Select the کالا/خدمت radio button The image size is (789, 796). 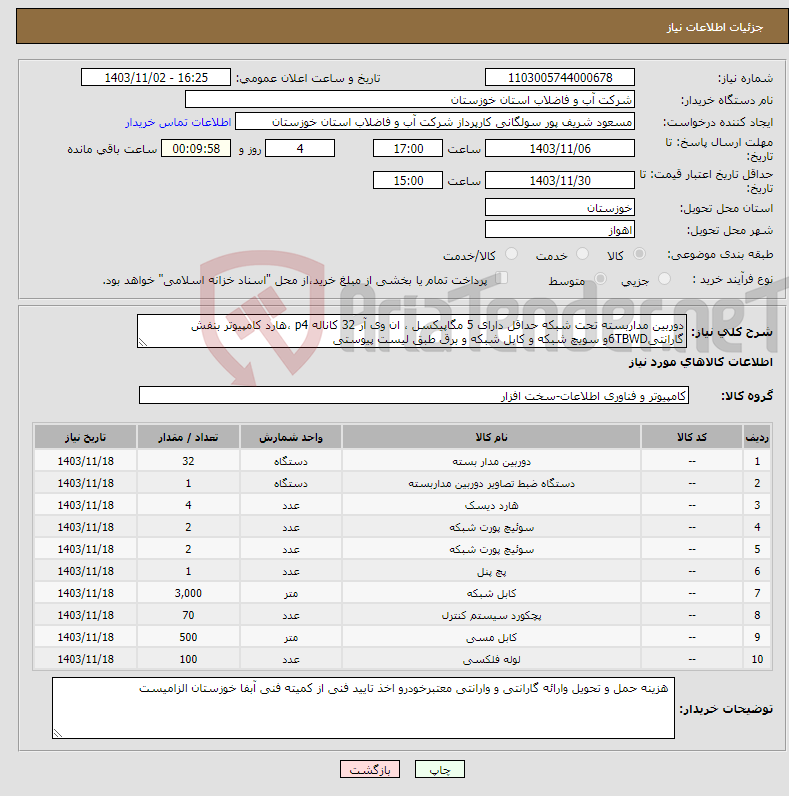click(511, 254)
